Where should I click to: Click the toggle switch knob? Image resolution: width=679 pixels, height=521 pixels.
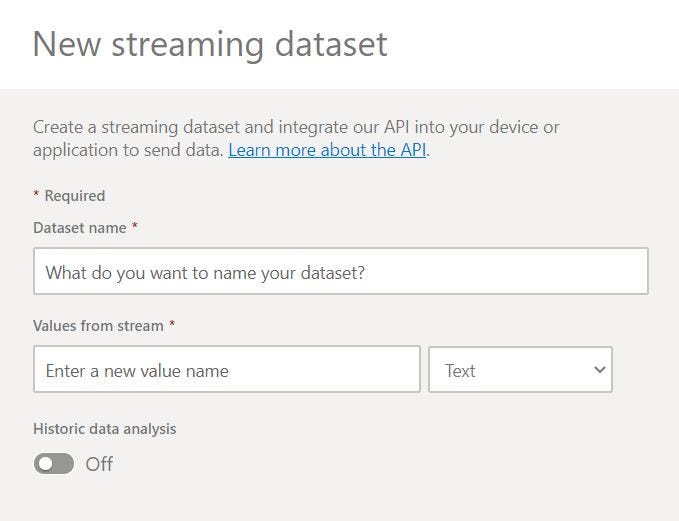coord(45,464)
